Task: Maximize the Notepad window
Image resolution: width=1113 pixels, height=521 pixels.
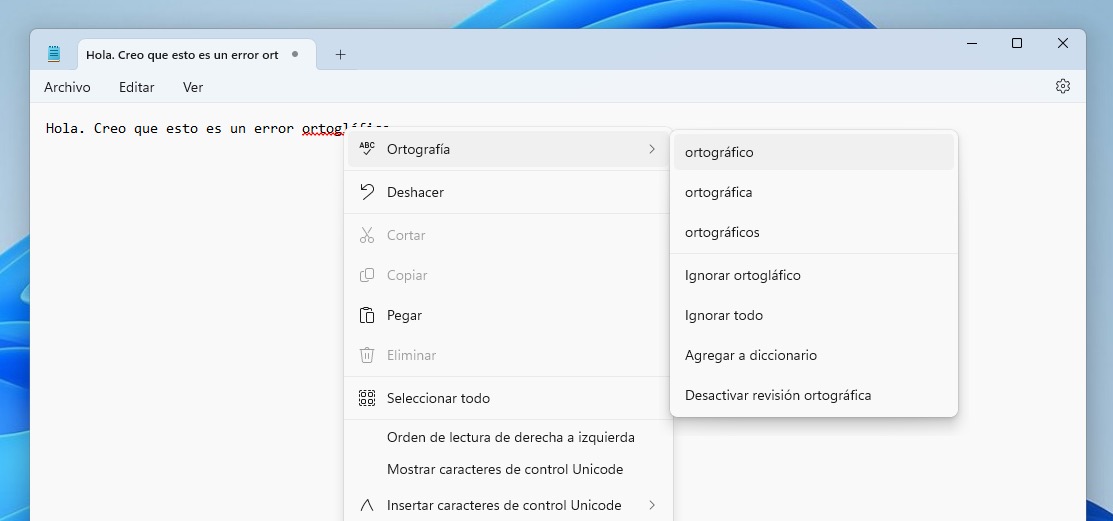Action: pyautogui.click(x=1016, y=43)
